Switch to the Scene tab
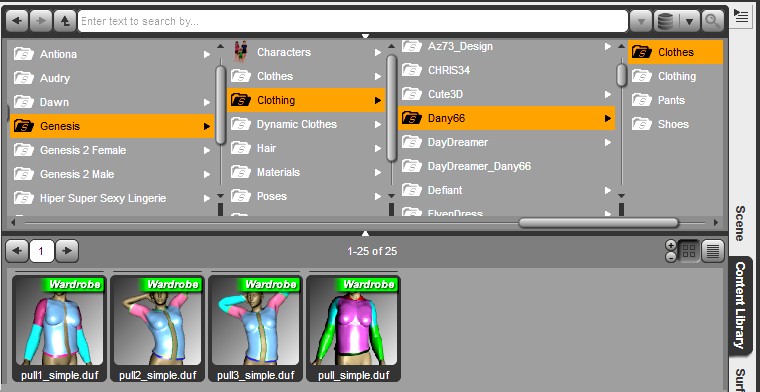Viewport: 760px width, 392px height. pos(739,223)
